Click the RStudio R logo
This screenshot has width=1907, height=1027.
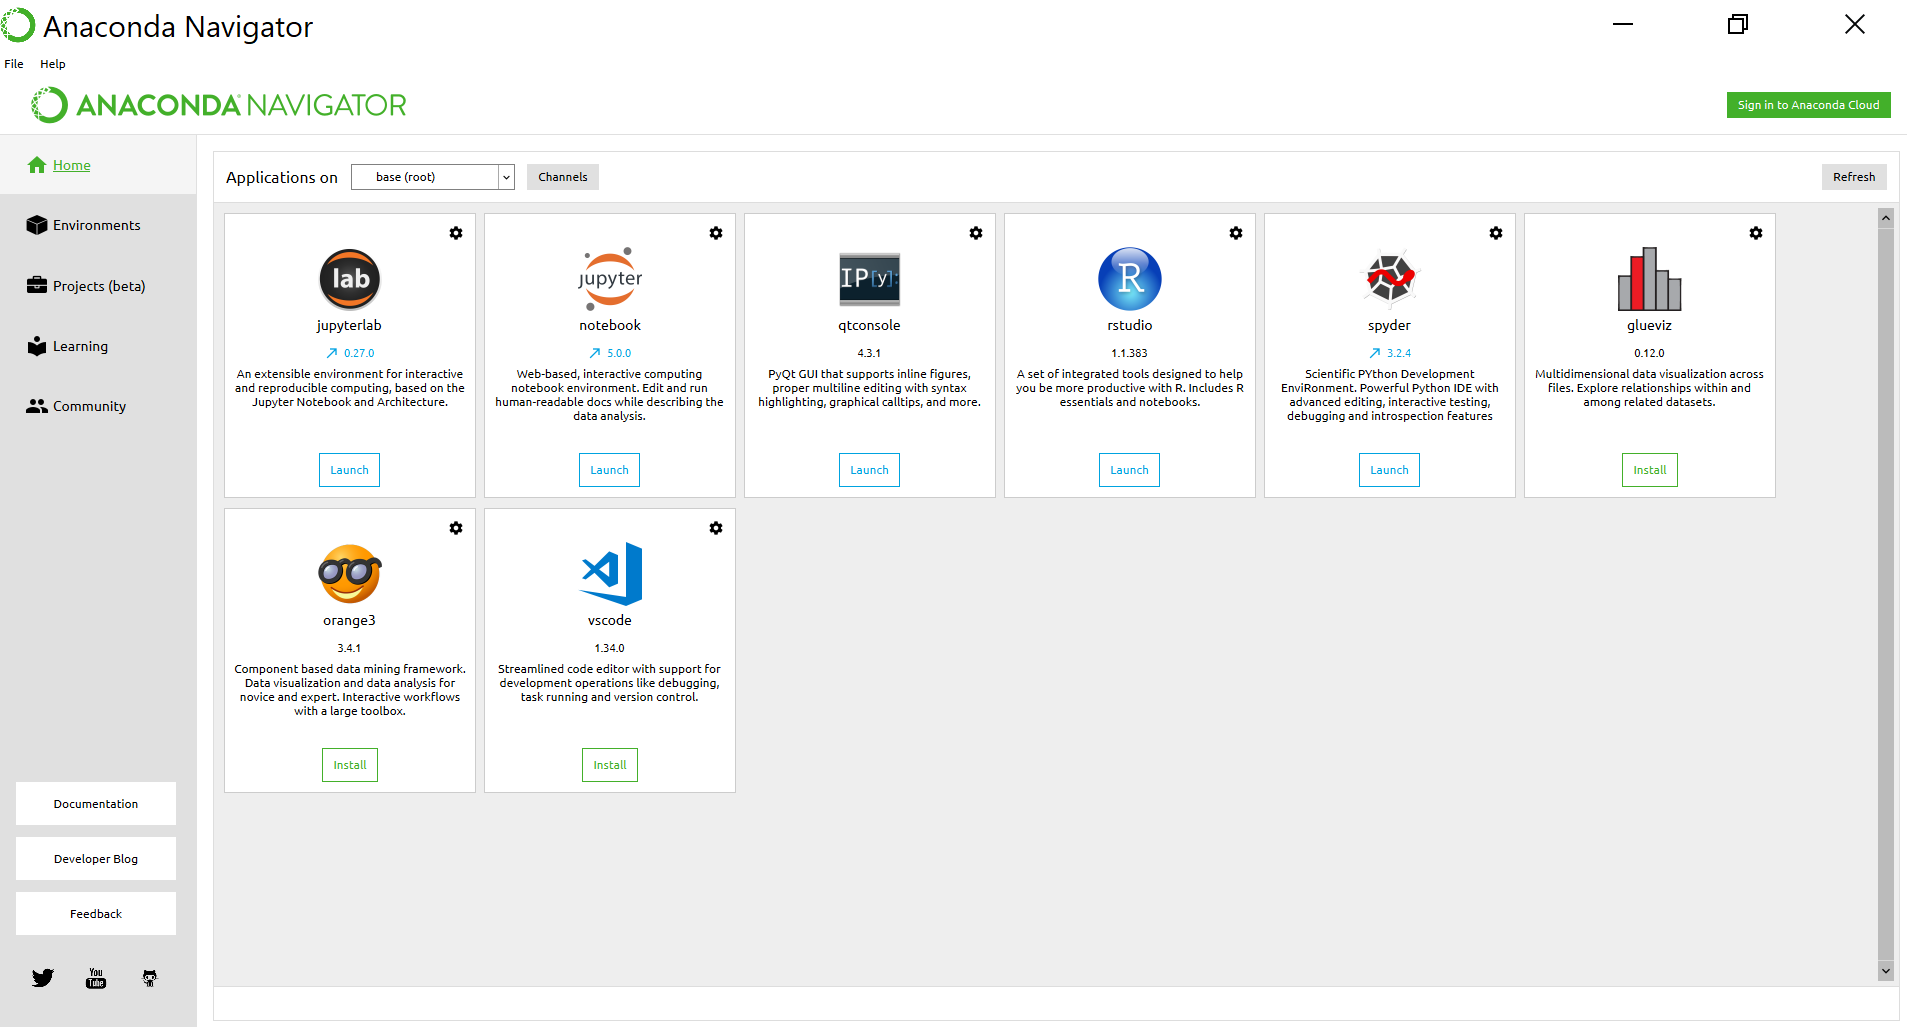[1130, 279]
